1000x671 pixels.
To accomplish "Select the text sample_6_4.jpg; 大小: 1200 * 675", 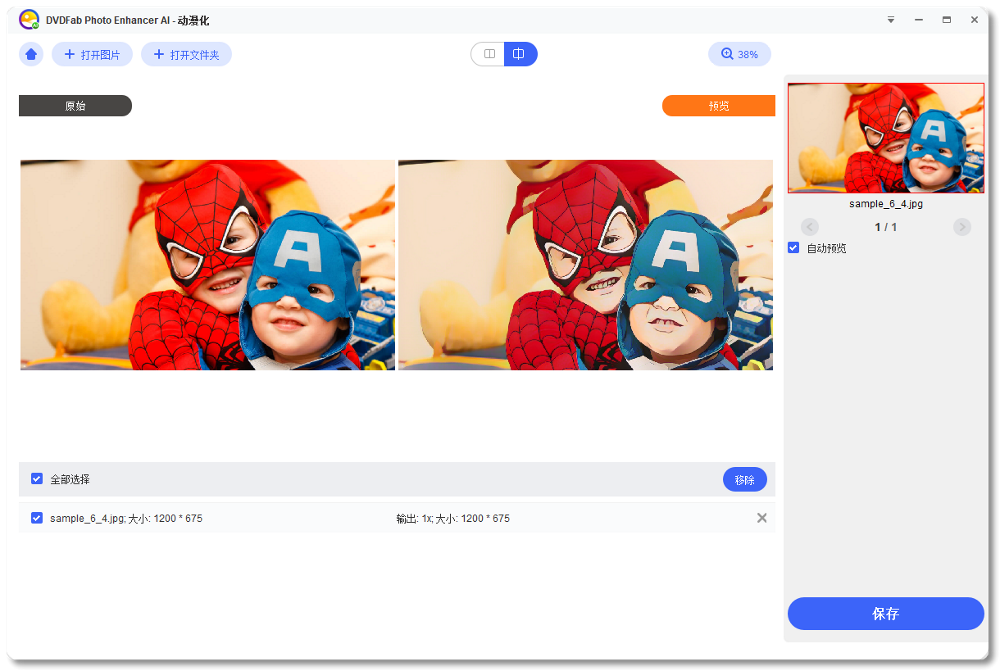I will (x=126, y=519).
